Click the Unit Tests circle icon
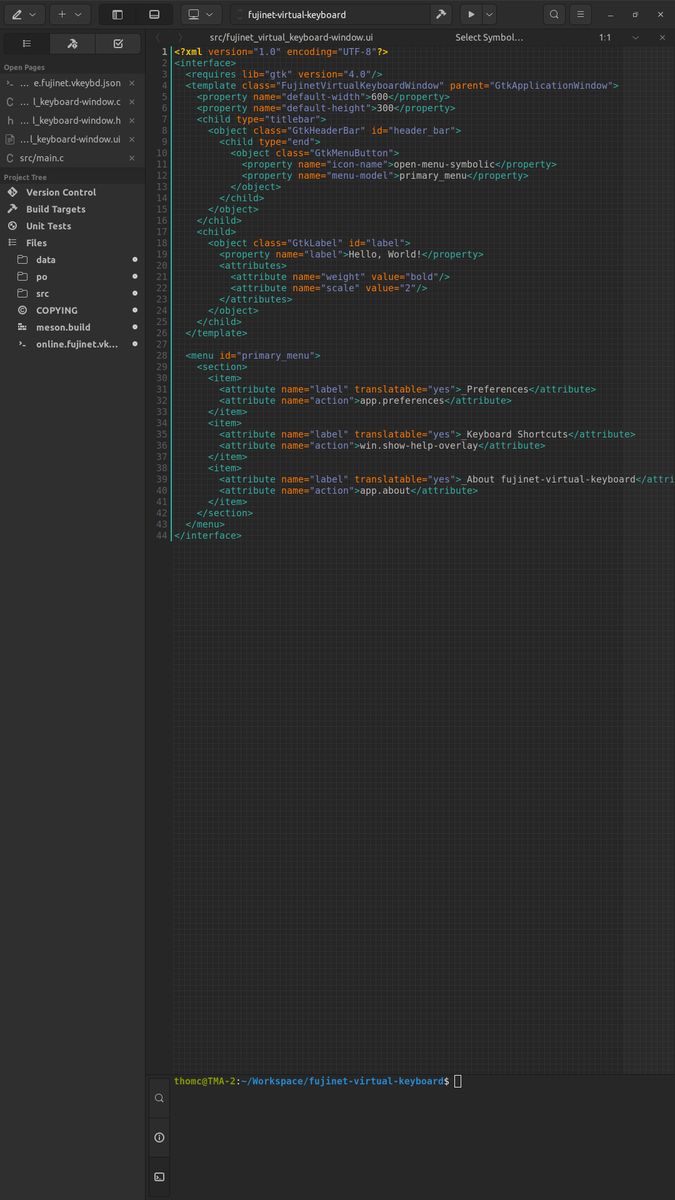 coord(13,226)
